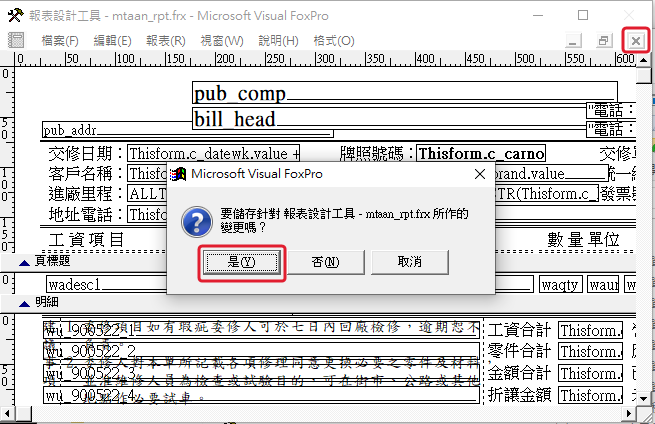Maximize the main FoxPro window
Image resolution: width=655 pixels, height=424 pixels.
583,15
